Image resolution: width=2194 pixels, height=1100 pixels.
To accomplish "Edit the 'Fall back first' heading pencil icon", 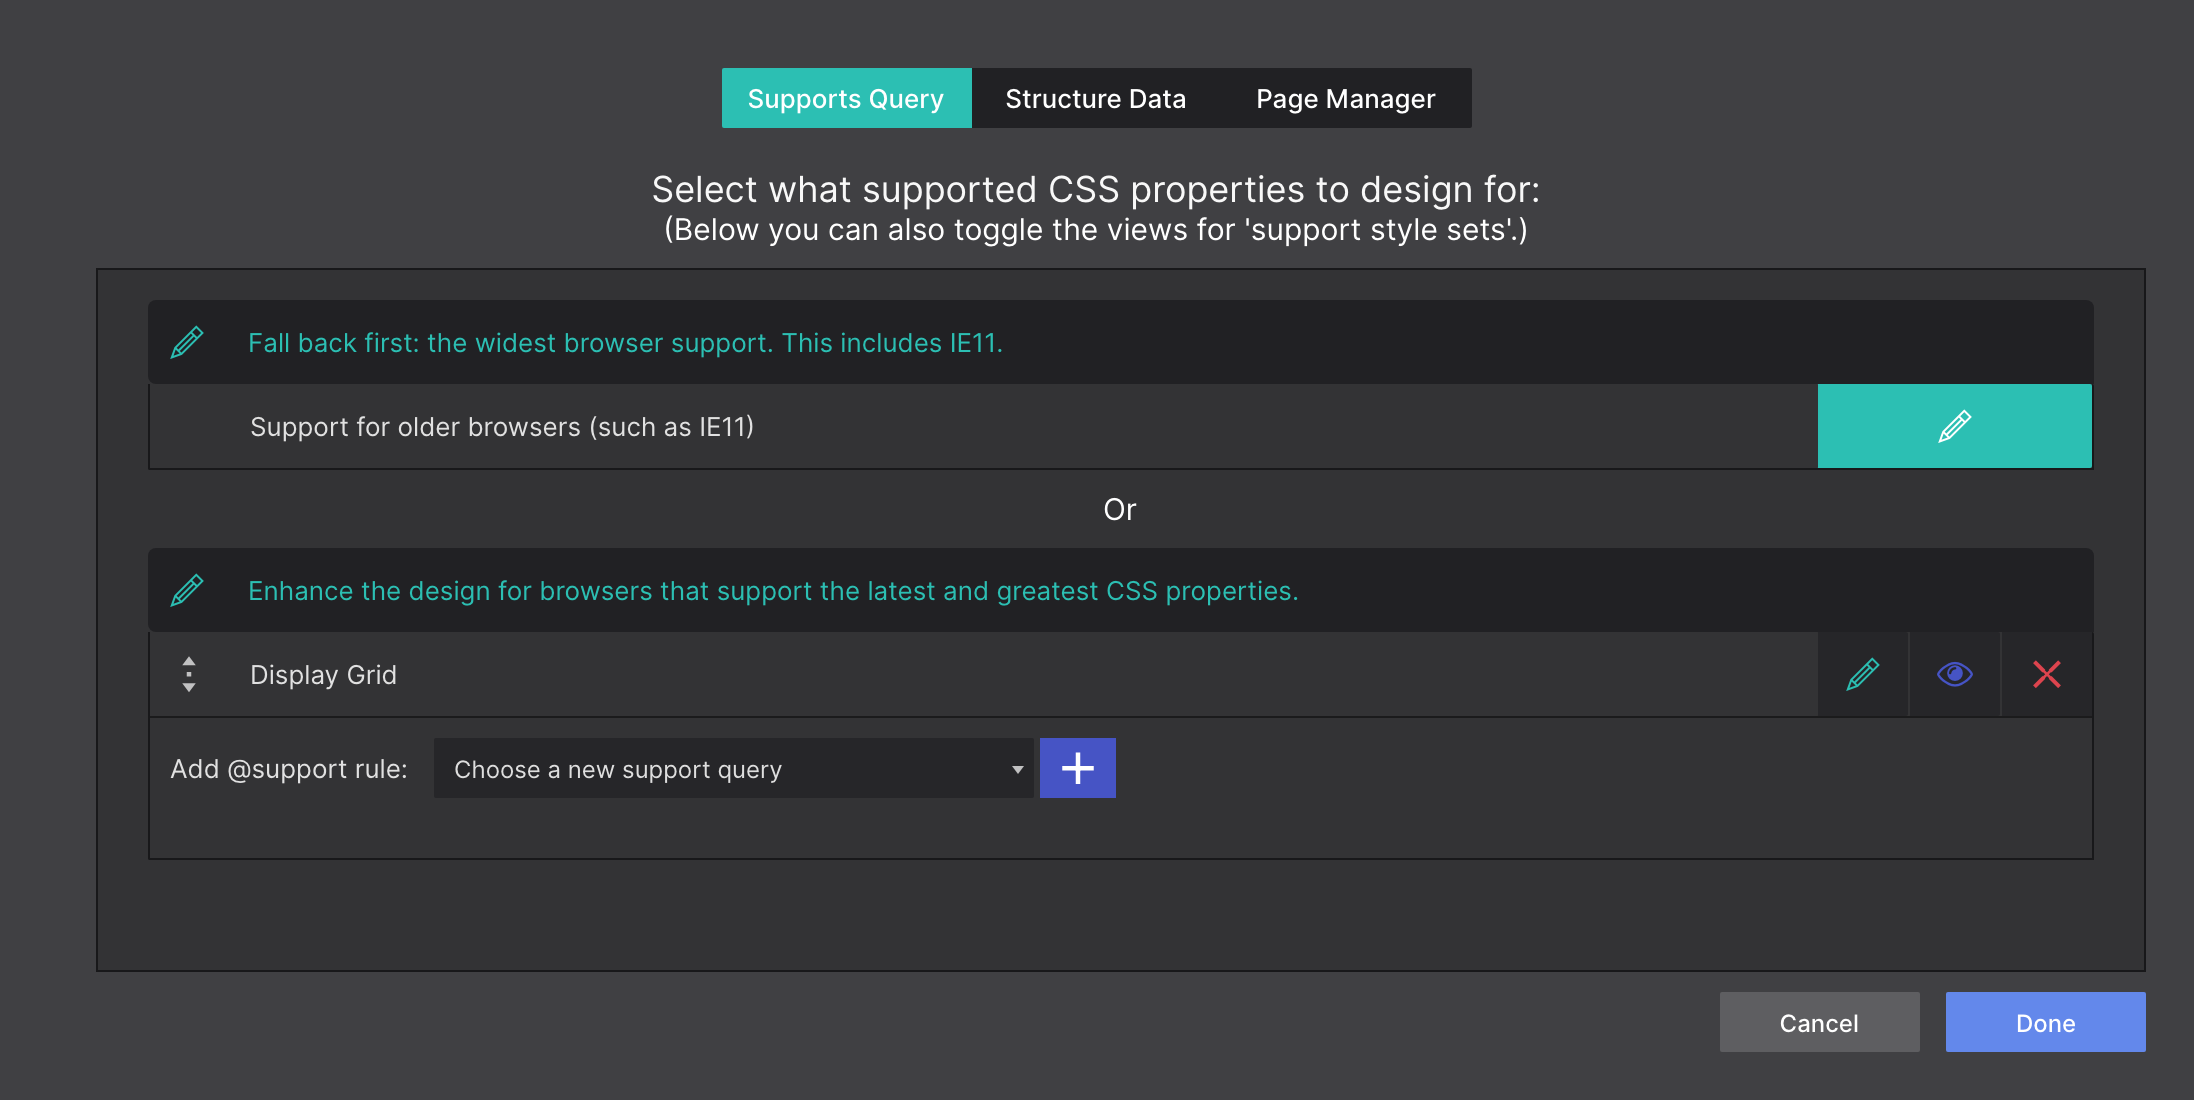I will 187,342.
